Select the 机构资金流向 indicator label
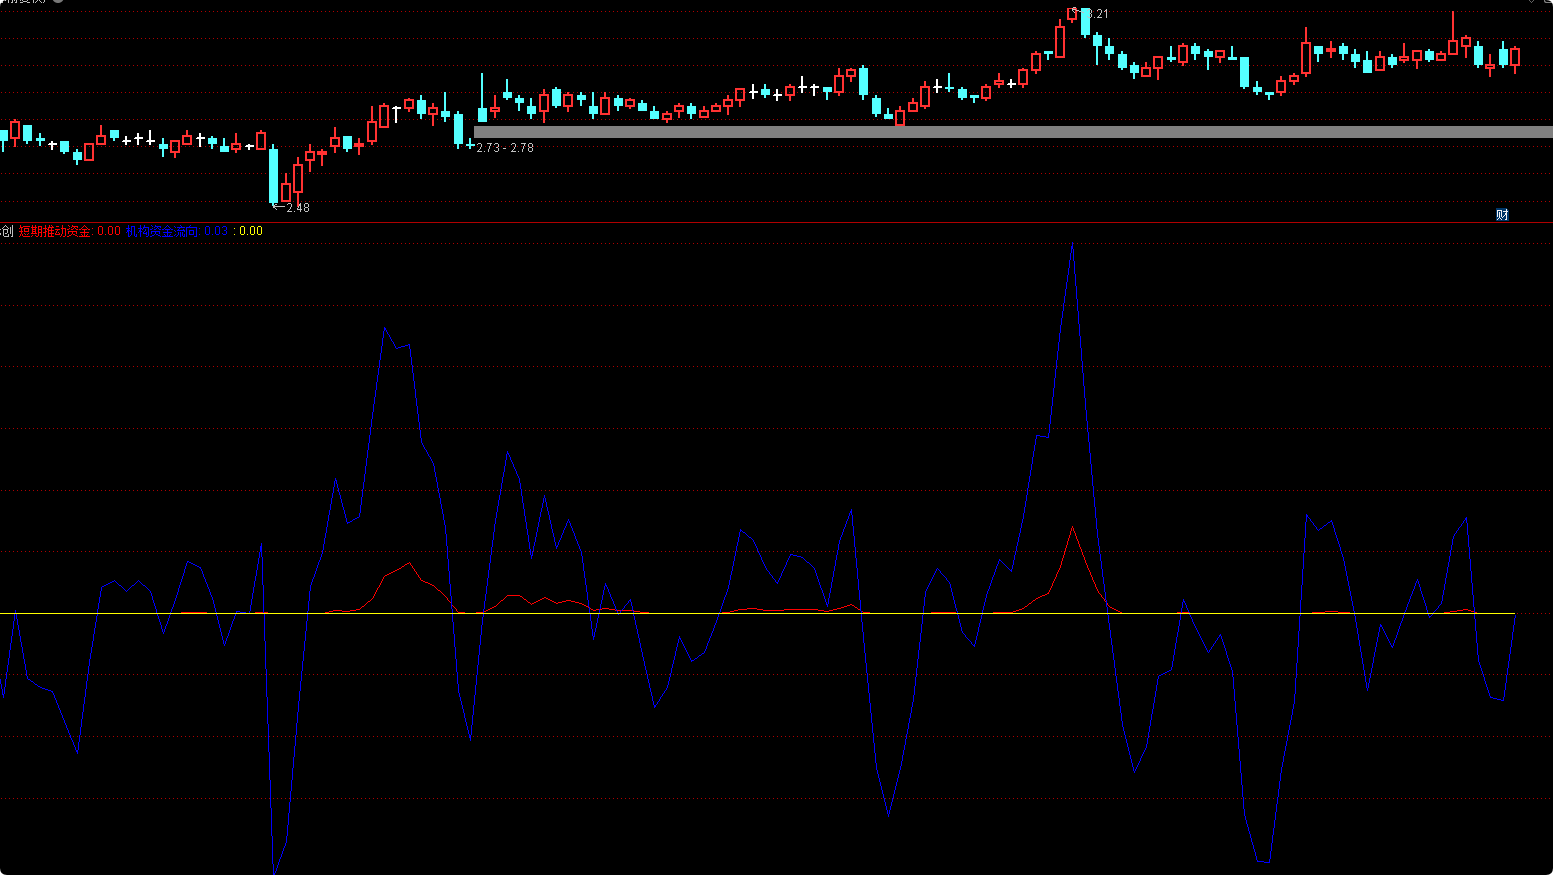This screenshot has height=875, width=1553. pos(162,231)
